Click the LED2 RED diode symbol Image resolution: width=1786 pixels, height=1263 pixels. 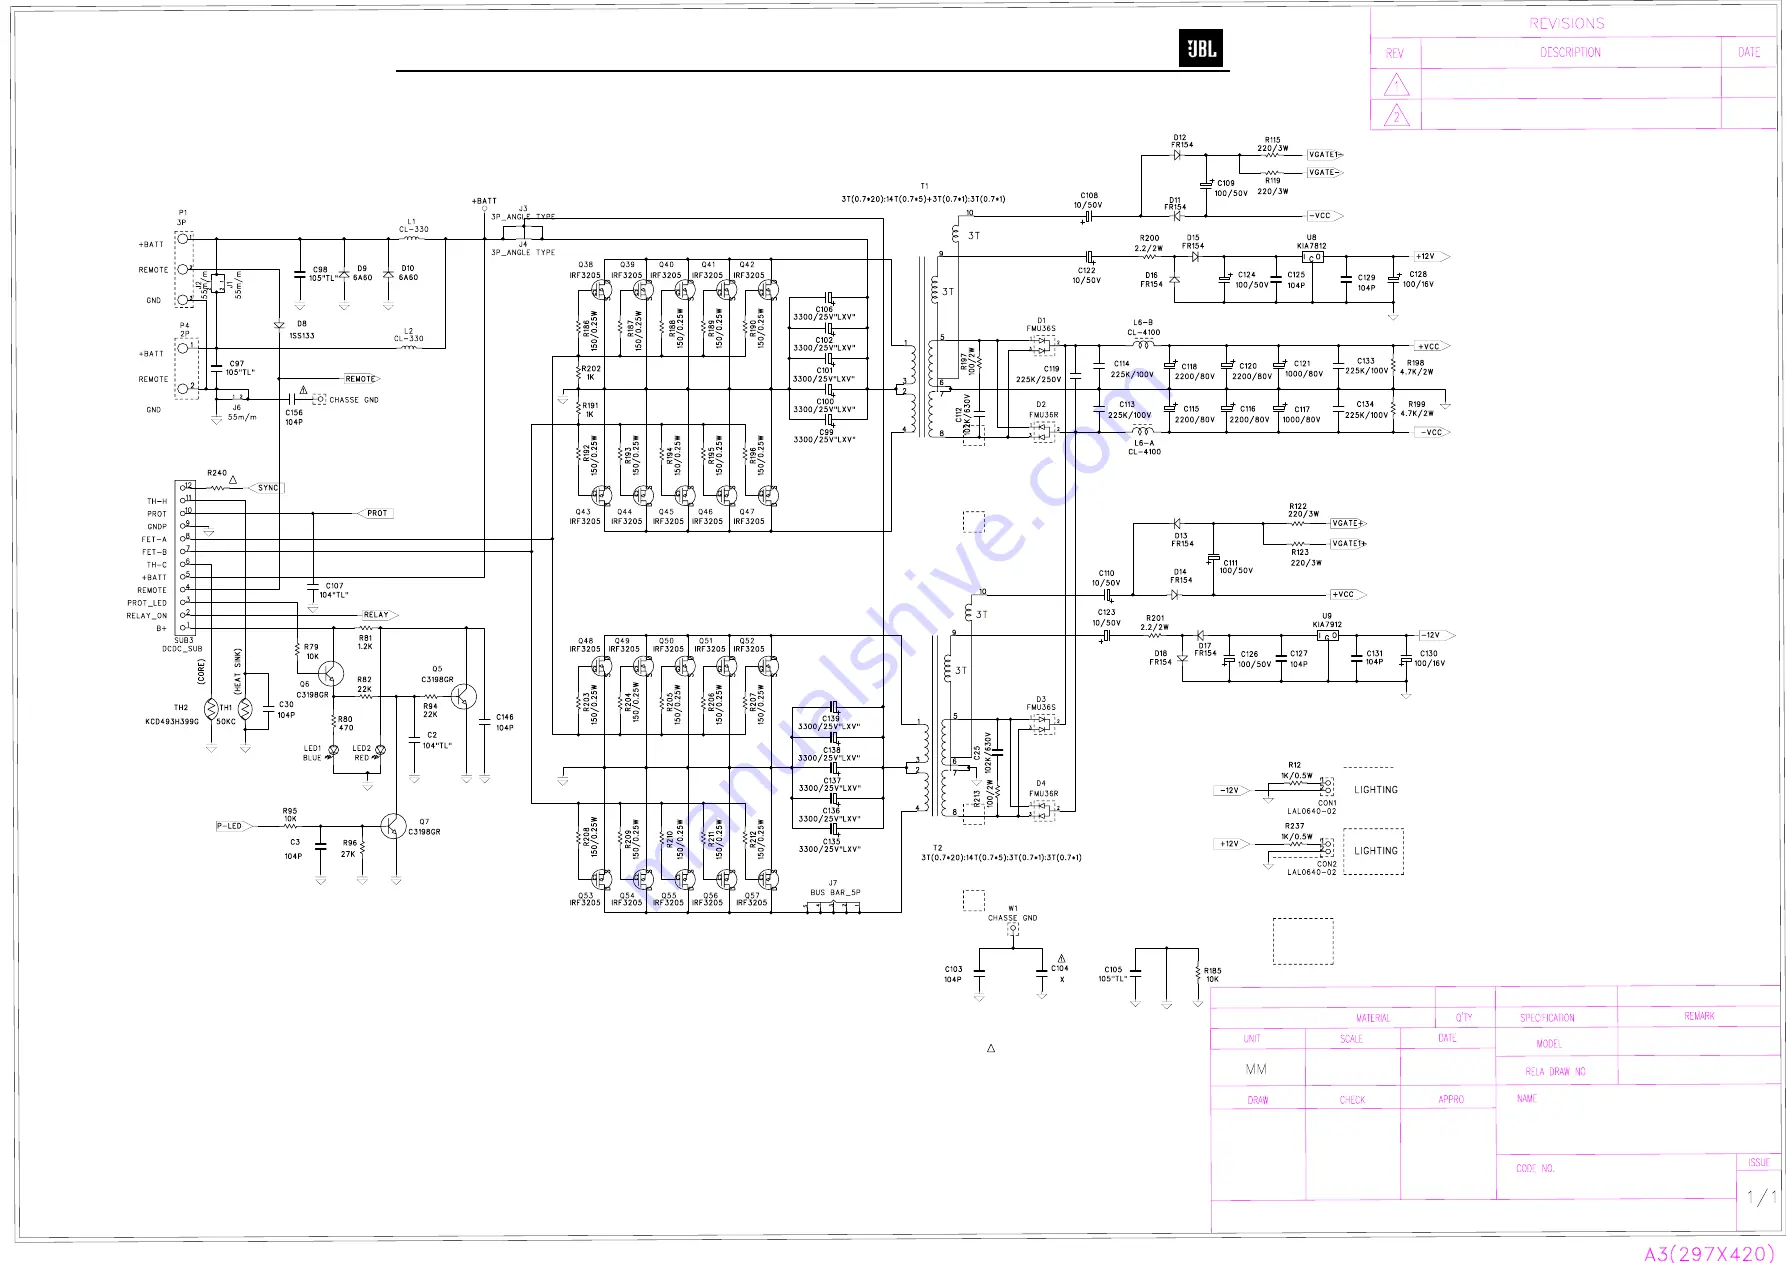point(379,750)
